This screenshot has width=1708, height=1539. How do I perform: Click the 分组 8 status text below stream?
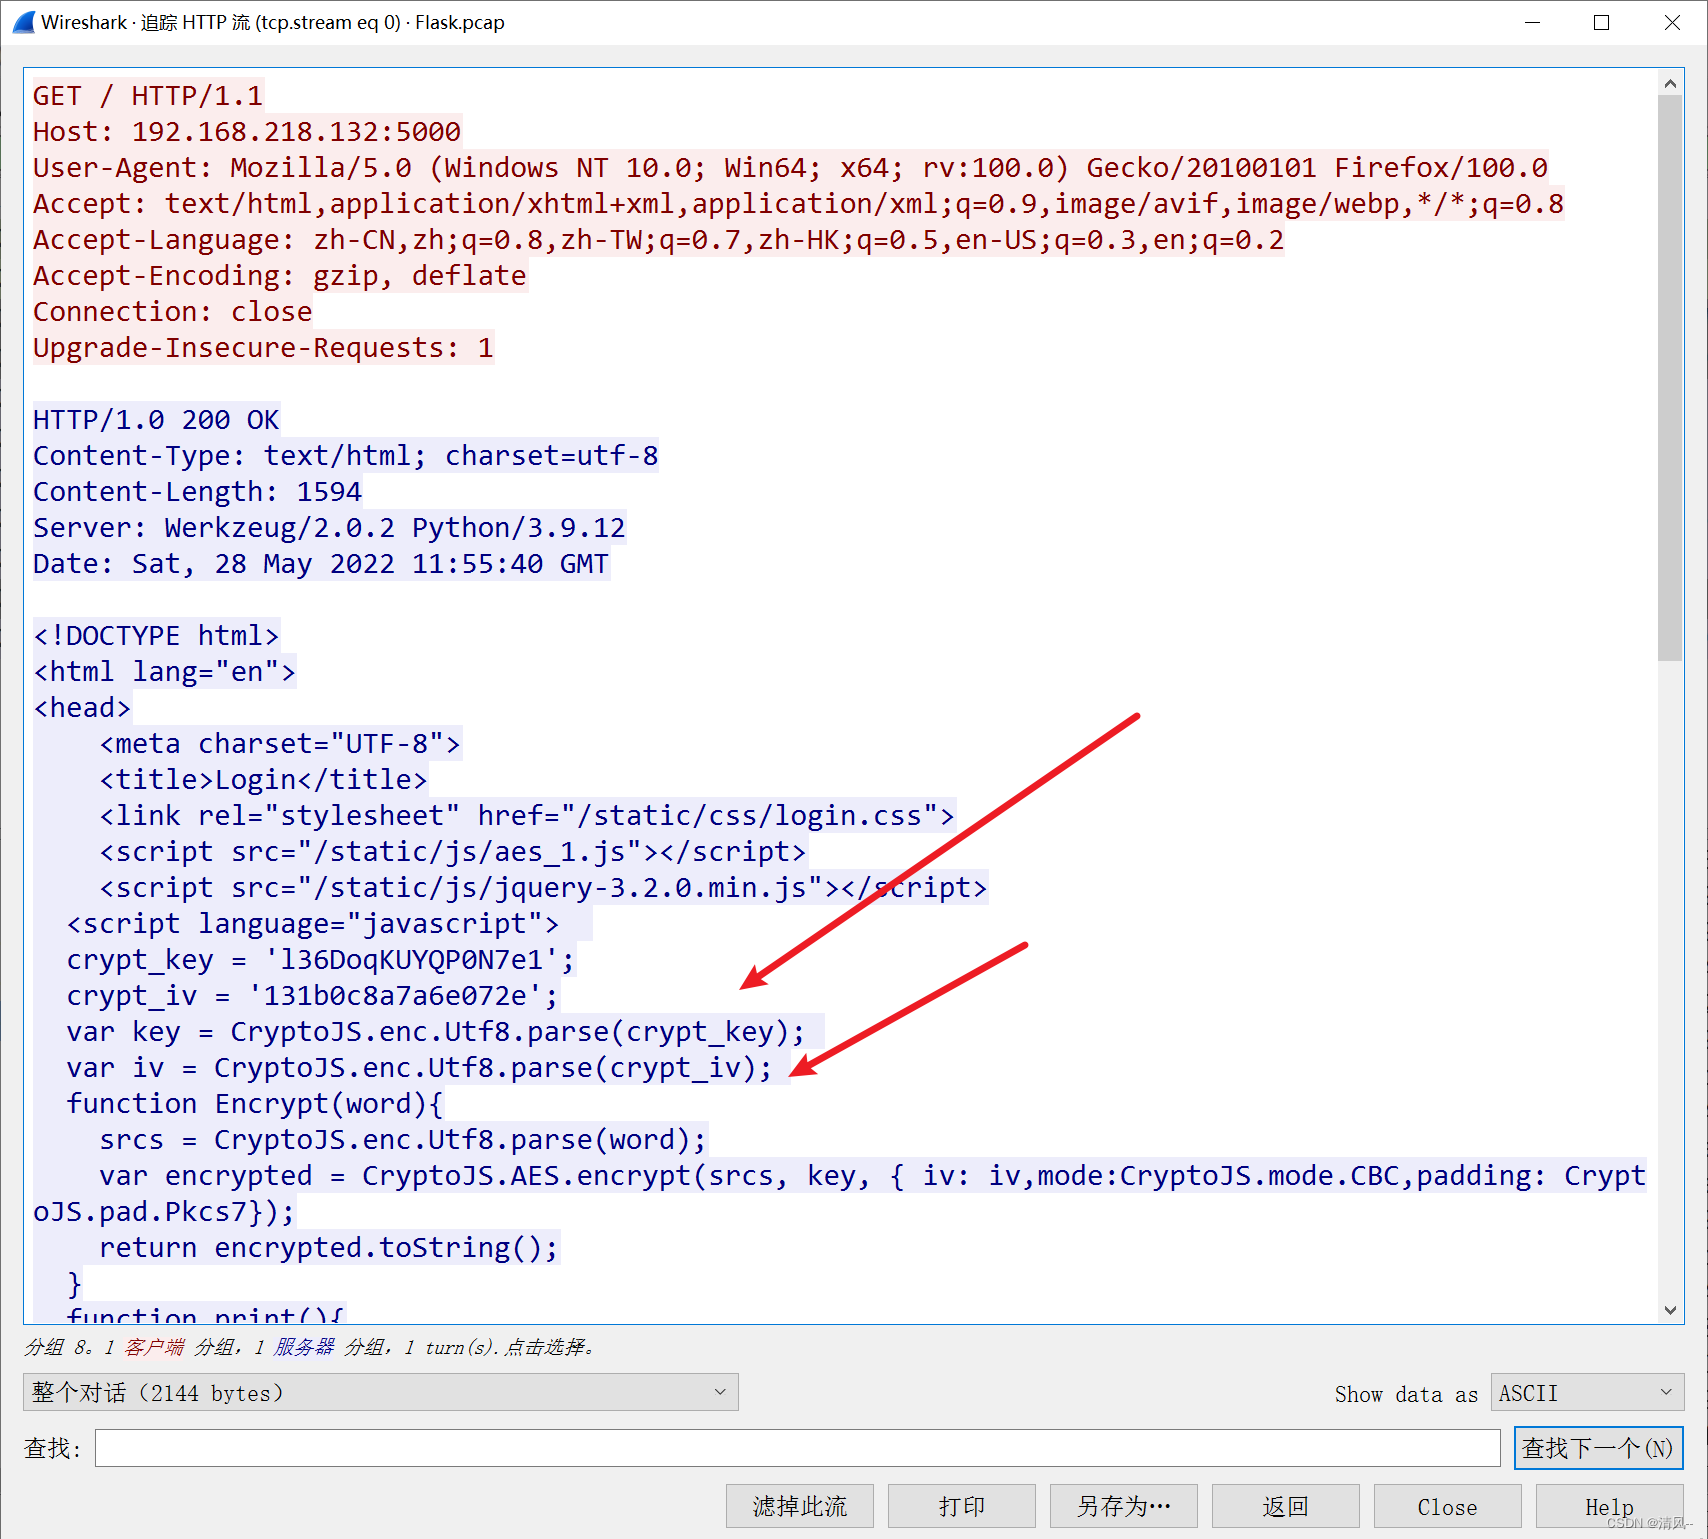[x=310, y=1347]
